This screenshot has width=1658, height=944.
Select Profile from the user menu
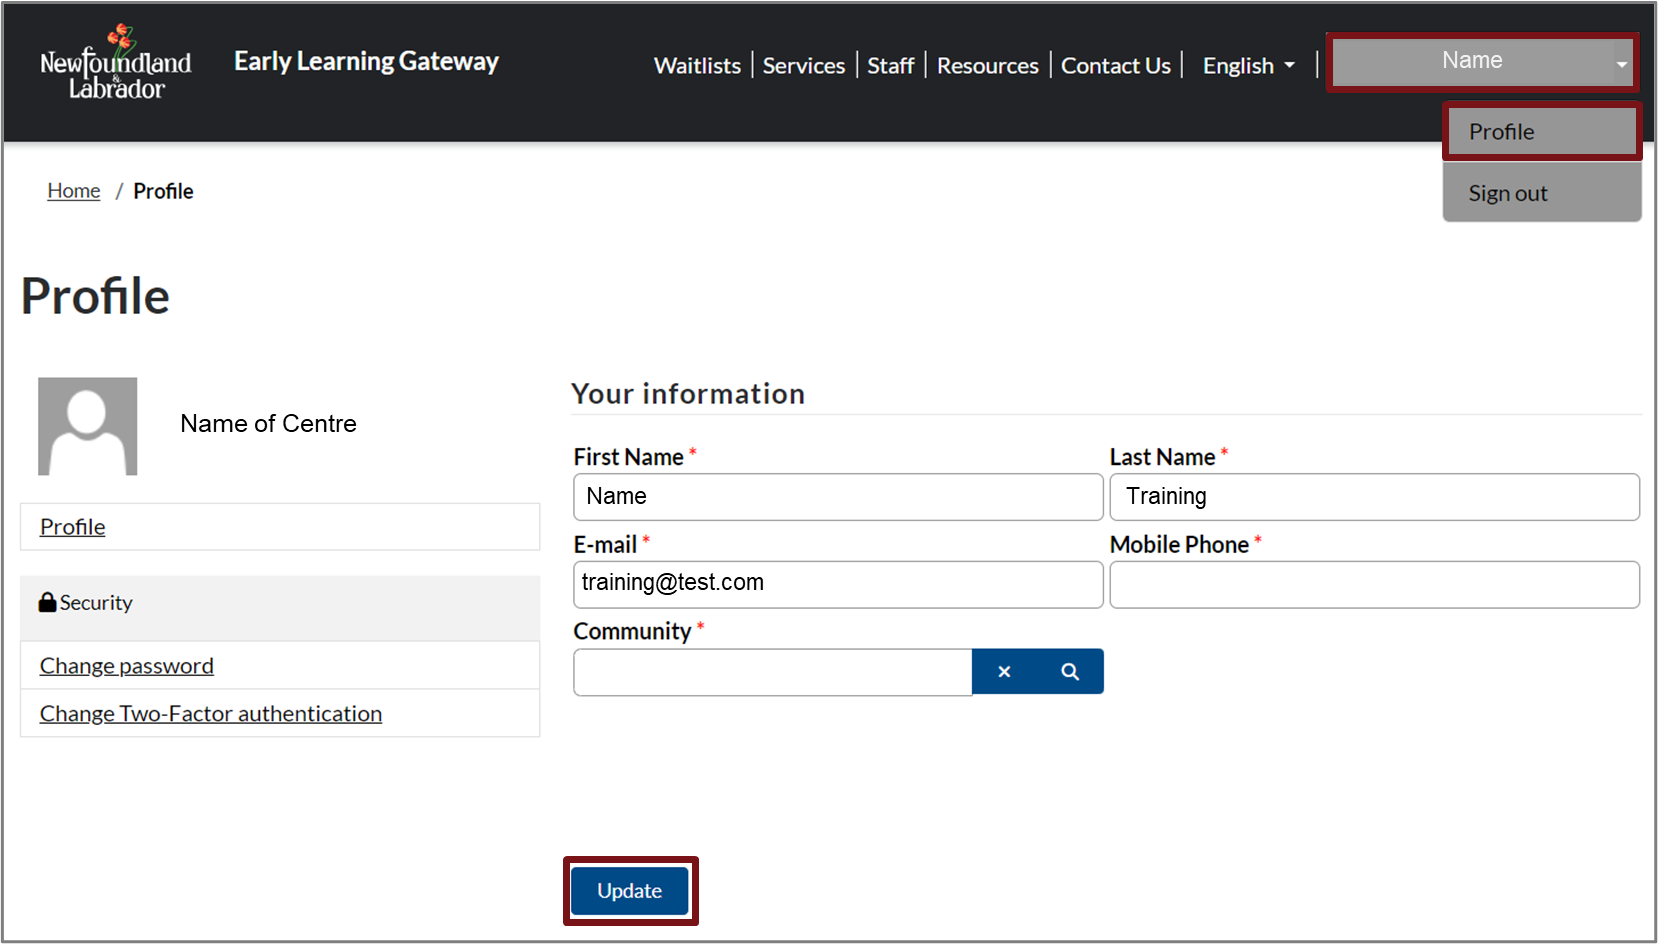(1541, 132)
